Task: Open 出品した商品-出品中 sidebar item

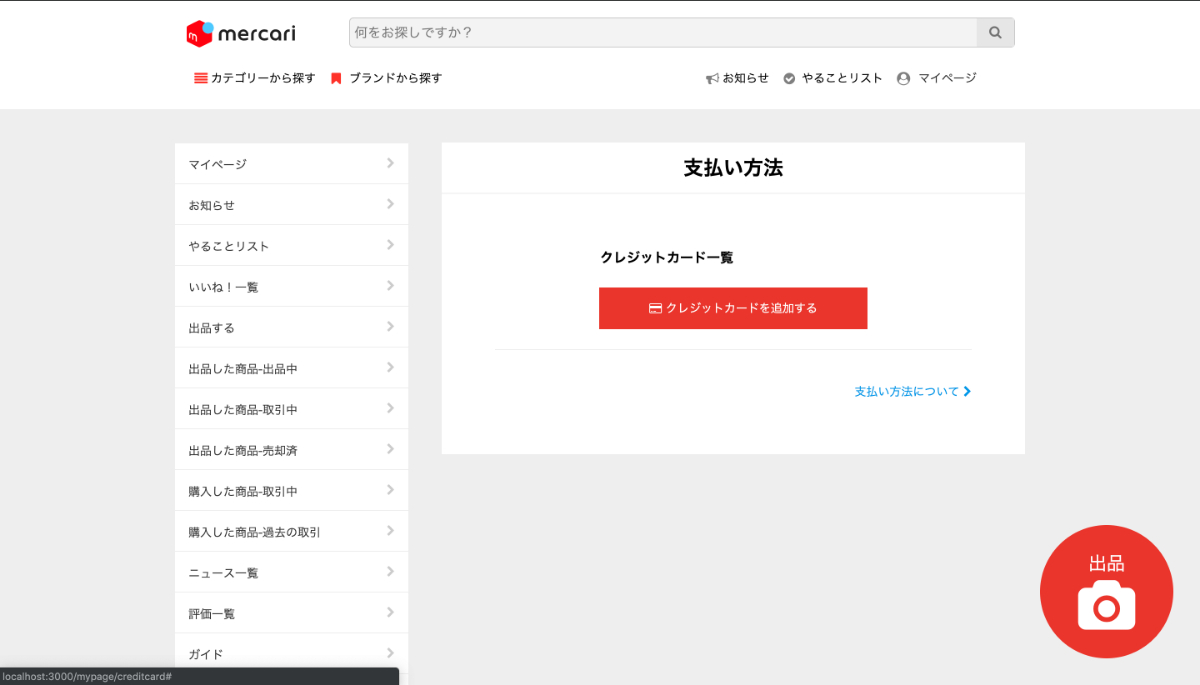Action: click(243, 369)
